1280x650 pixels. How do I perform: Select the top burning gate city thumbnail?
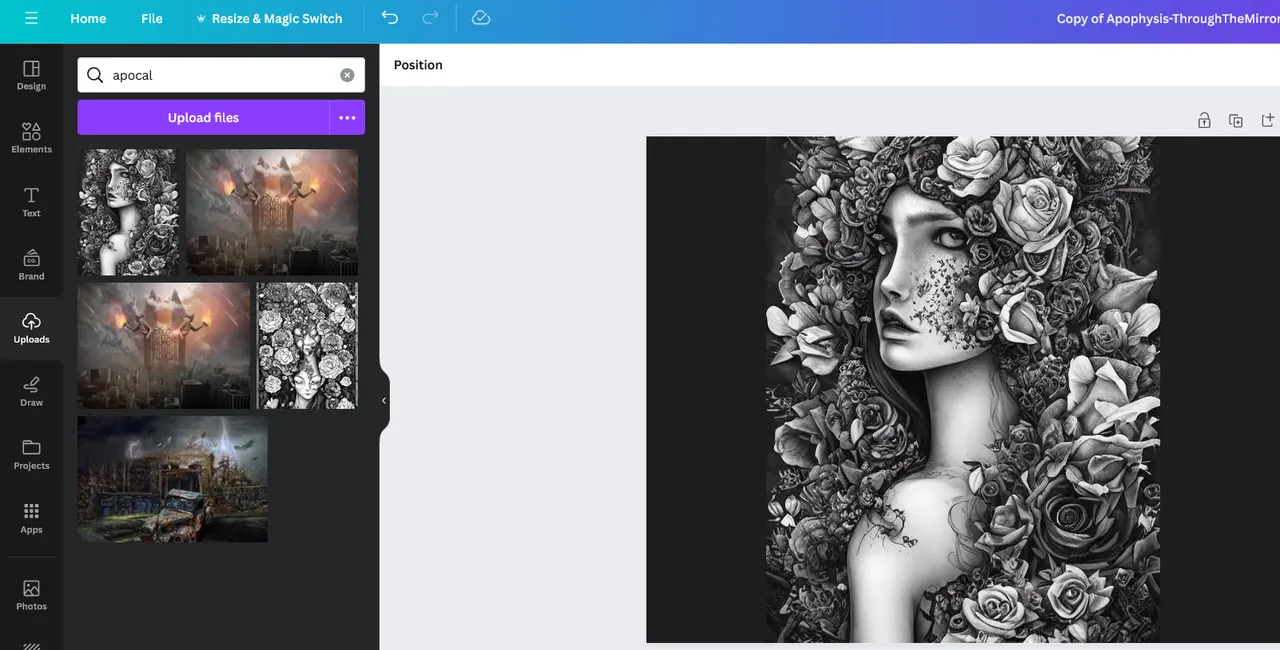[x=272, y=212]
